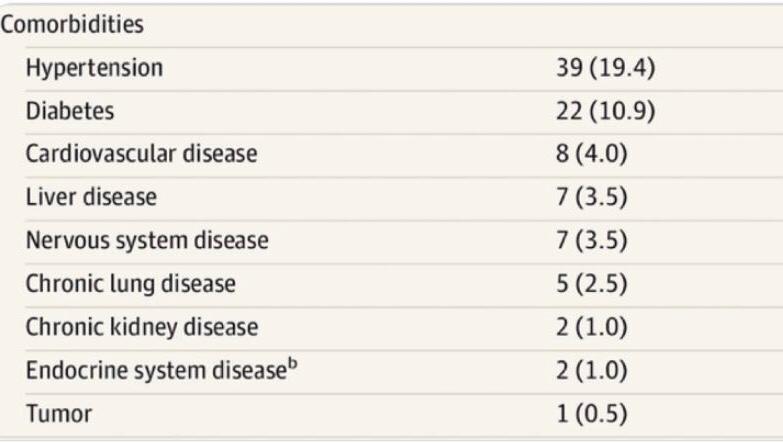
Task: Click the Comorbidities section header
Action: point(73,25)
